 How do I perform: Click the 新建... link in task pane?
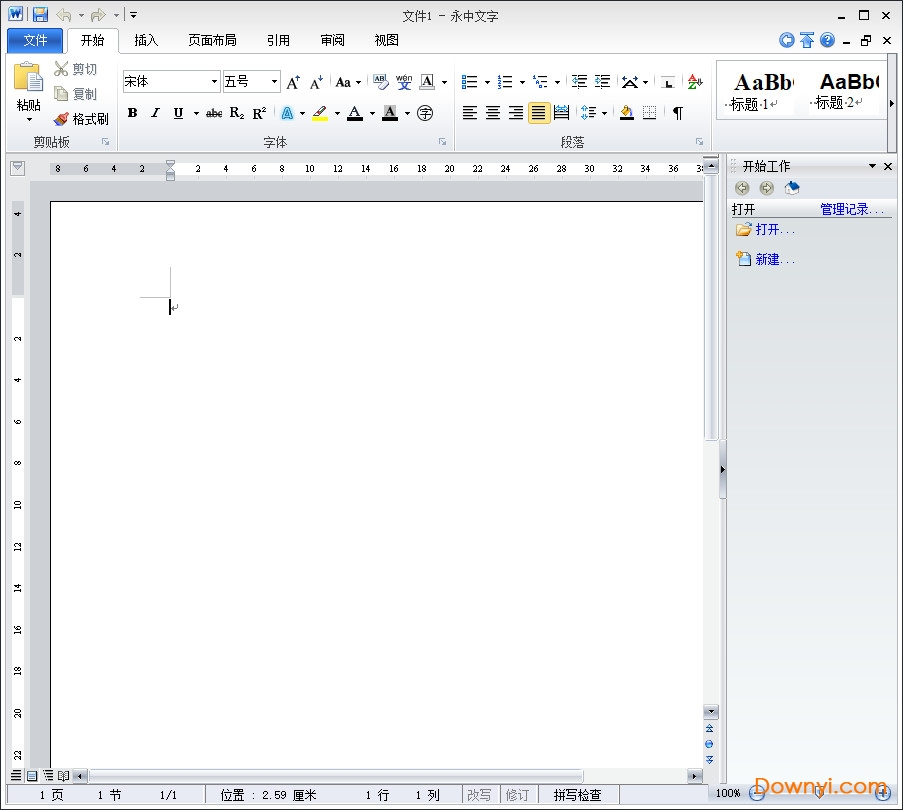tap(774, 260)
